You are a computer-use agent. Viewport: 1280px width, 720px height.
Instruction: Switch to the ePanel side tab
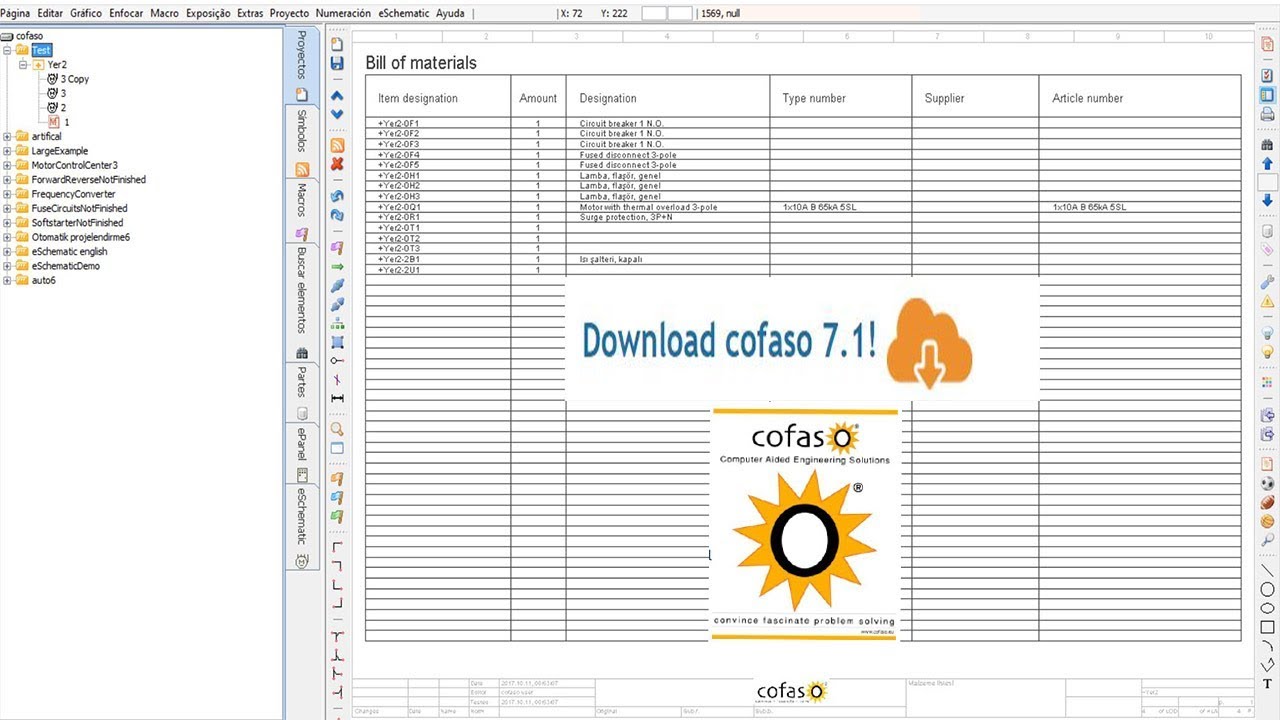point(302,453)
